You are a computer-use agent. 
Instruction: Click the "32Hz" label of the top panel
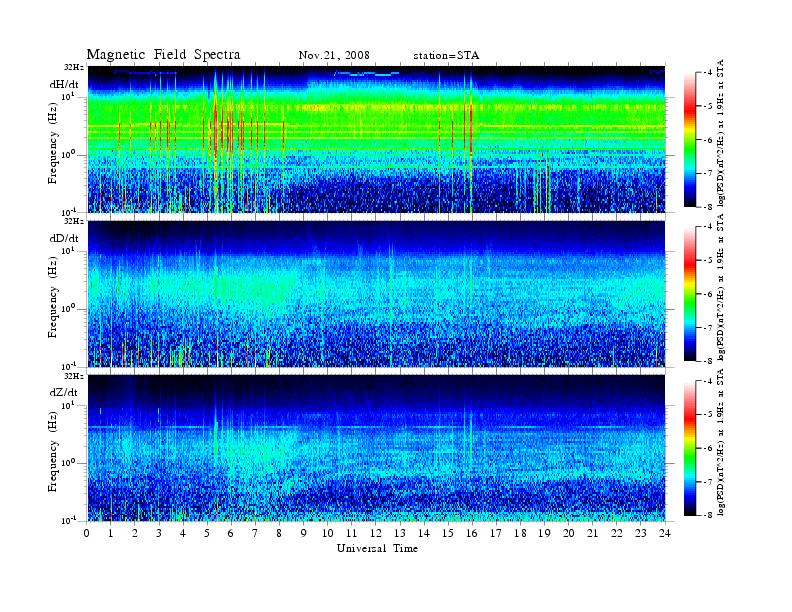click(x=74, y=67)
